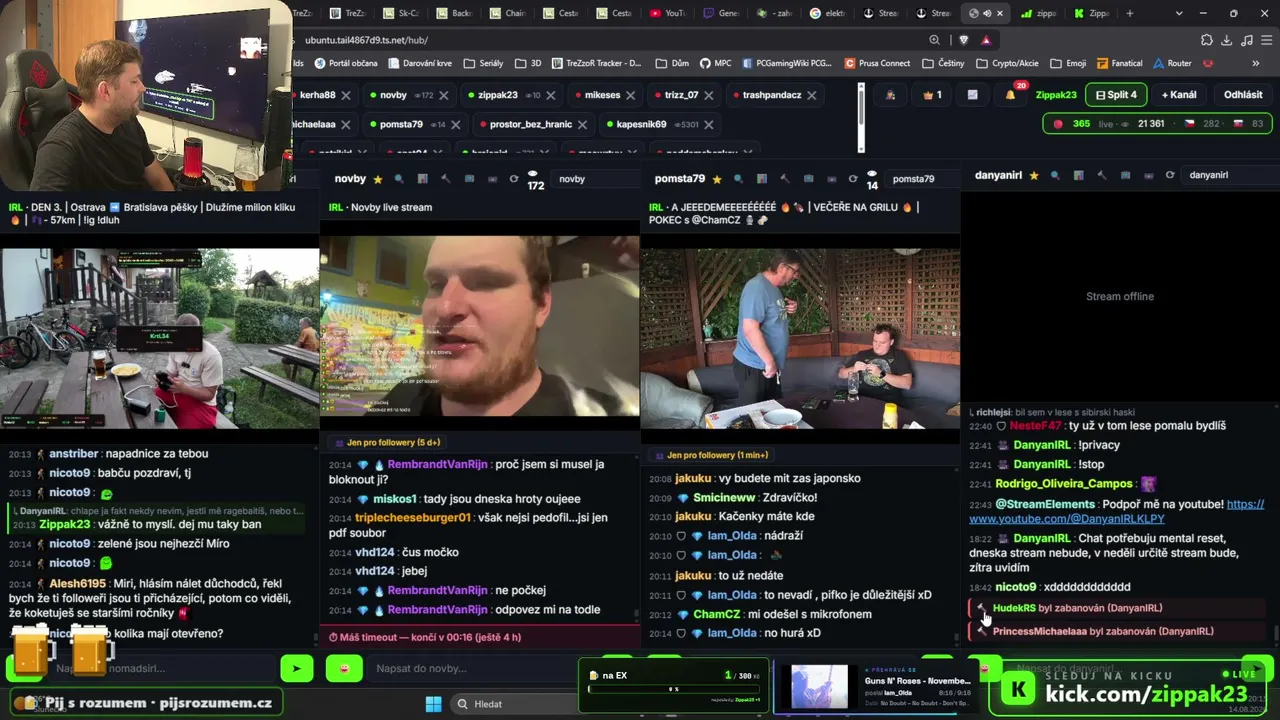The height and width of the screenshot is (720, 1280).
Task: Open the Emoji bookmarks folder
Action: tap(1068, 63)
